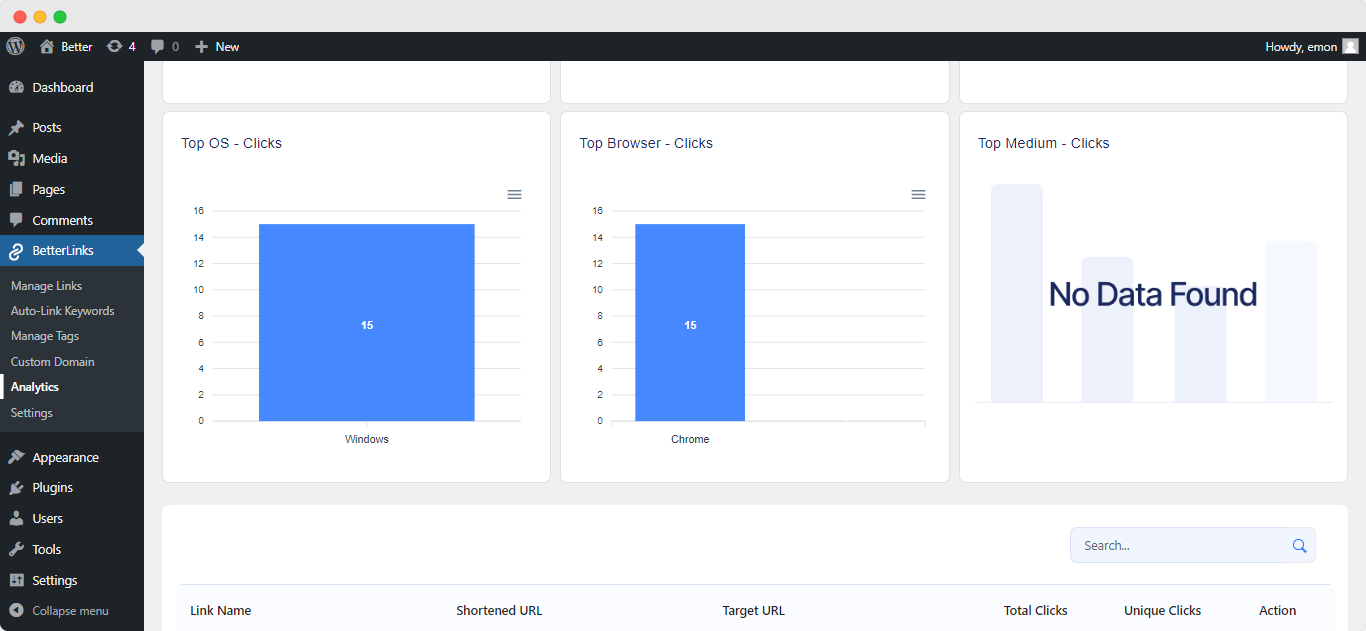Select Manage Tags from BetterLinks submenu
The height and width of the screenshot is (631, 1366).
pos(46,336)
